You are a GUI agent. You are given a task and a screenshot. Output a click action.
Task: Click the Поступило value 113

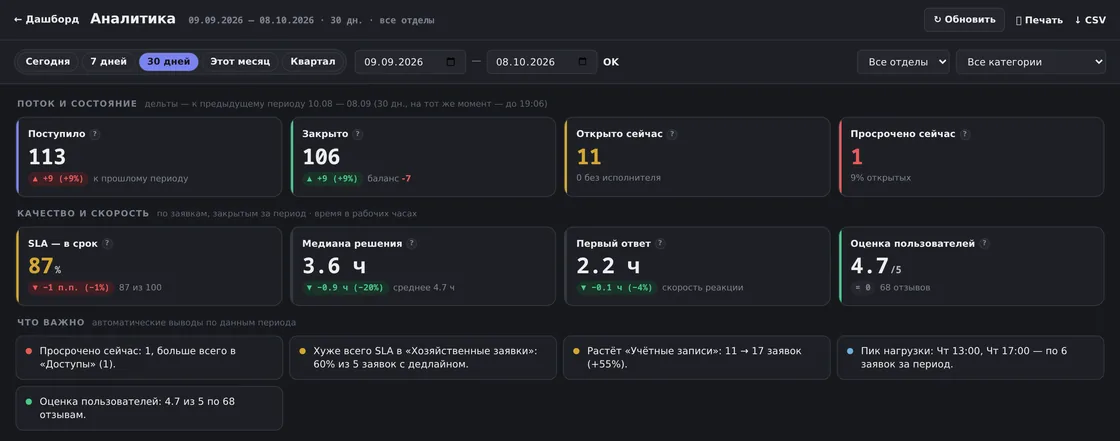47,157
